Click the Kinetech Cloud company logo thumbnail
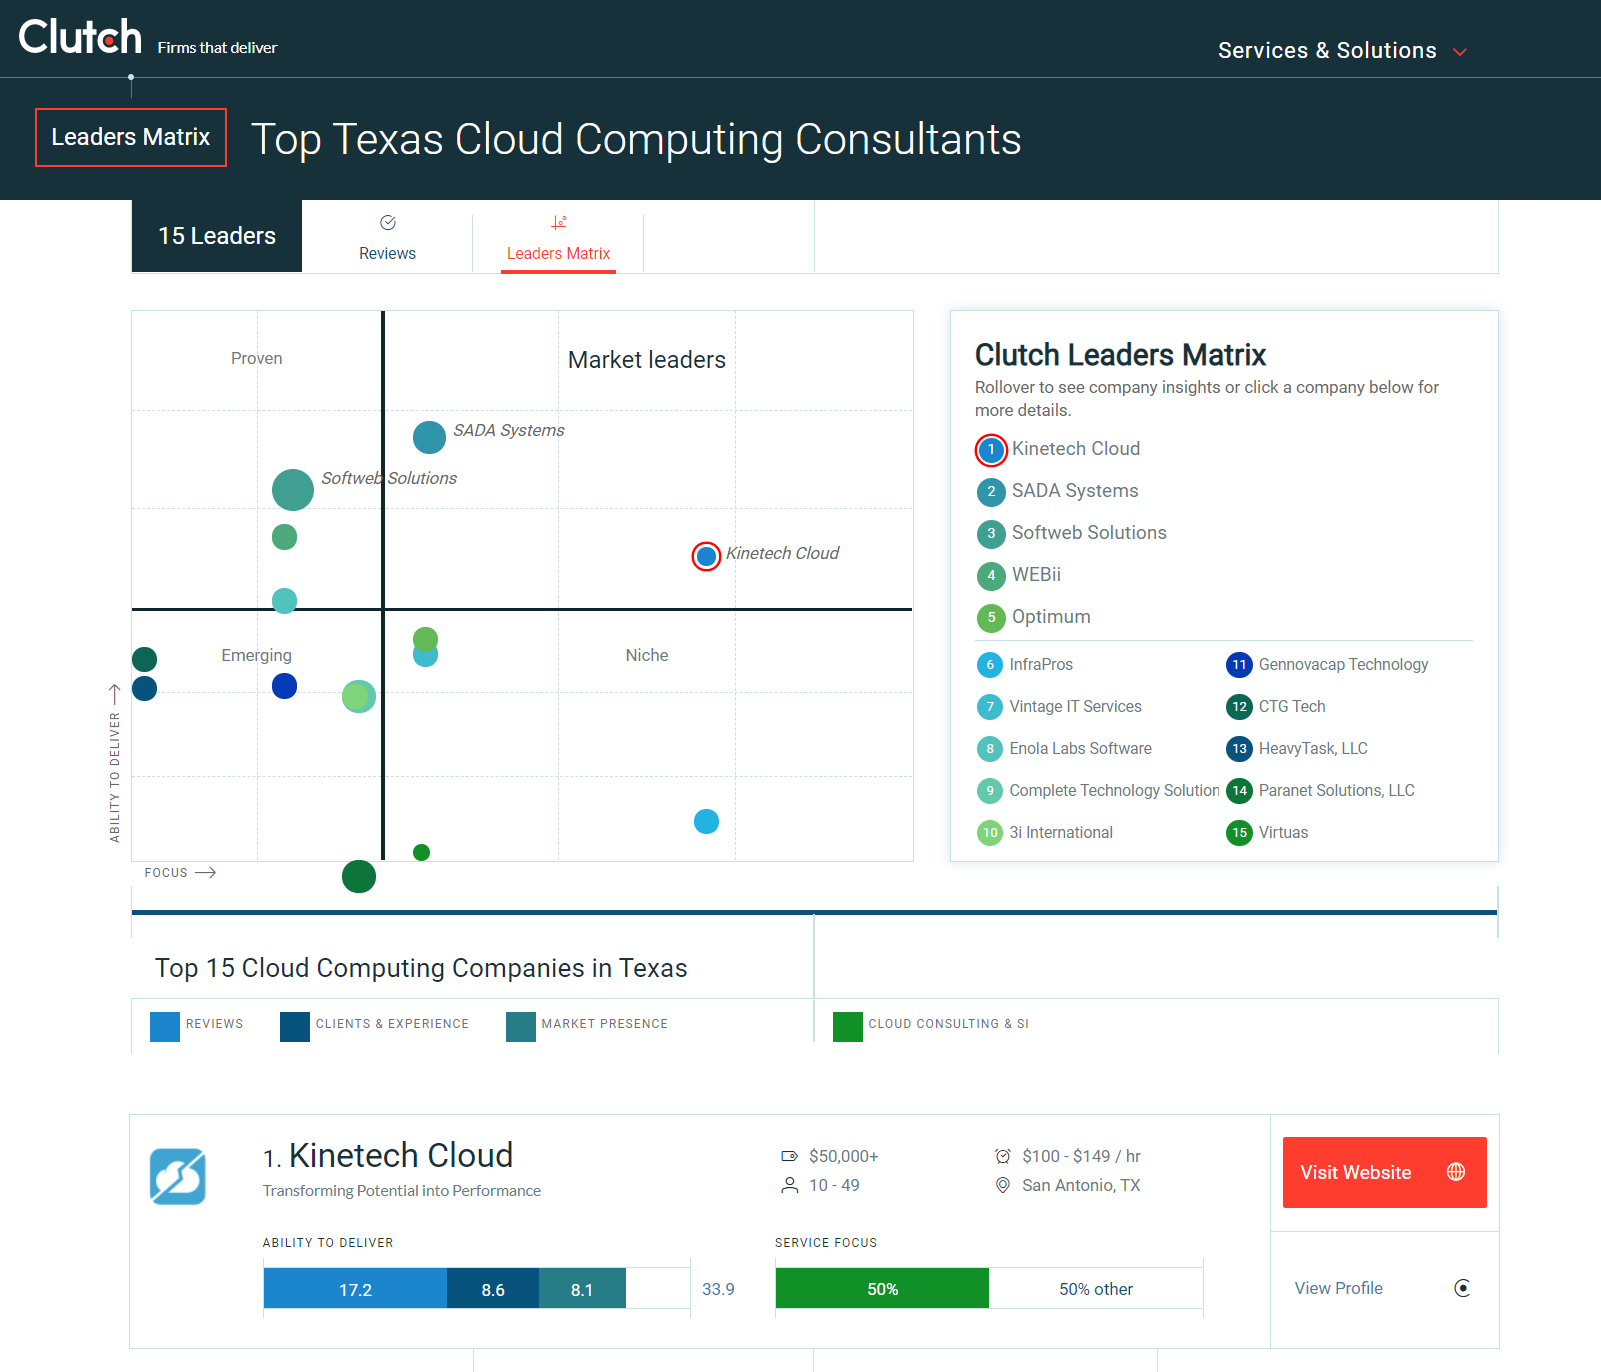1601x1372 pixels. 178,1177
